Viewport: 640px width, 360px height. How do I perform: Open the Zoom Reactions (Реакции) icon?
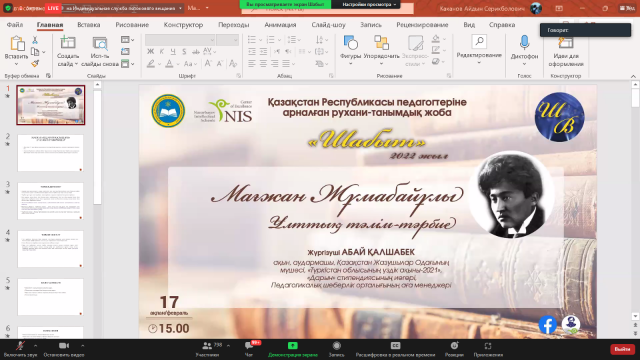[x=454, y=346]
